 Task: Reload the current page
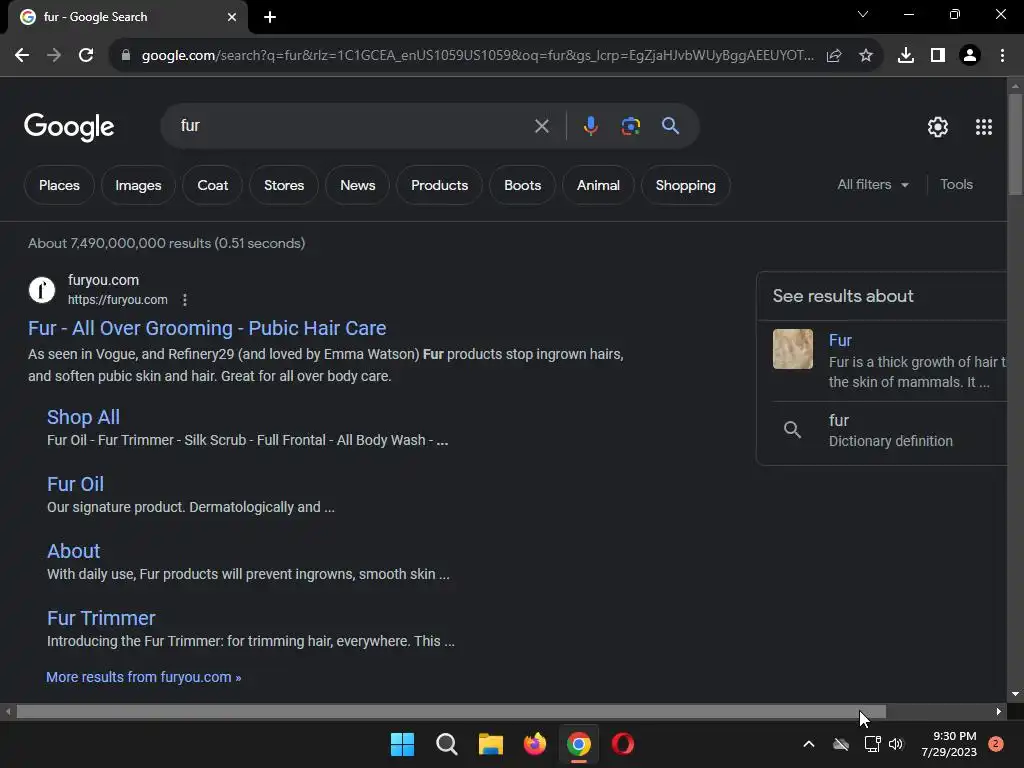pyautogui.click(x=86, y=56)
